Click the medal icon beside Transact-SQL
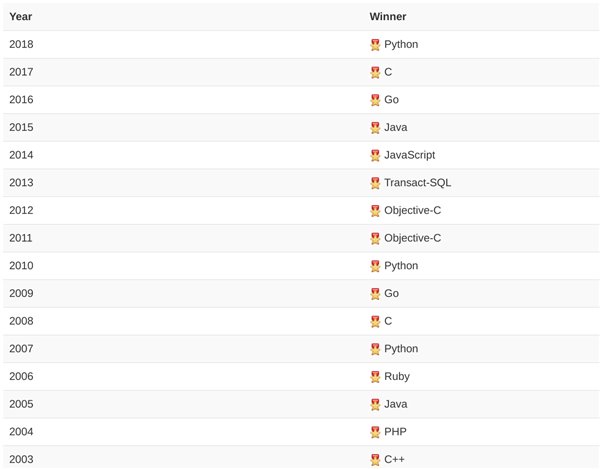The image size is (600, 469). tap(375, 183)
